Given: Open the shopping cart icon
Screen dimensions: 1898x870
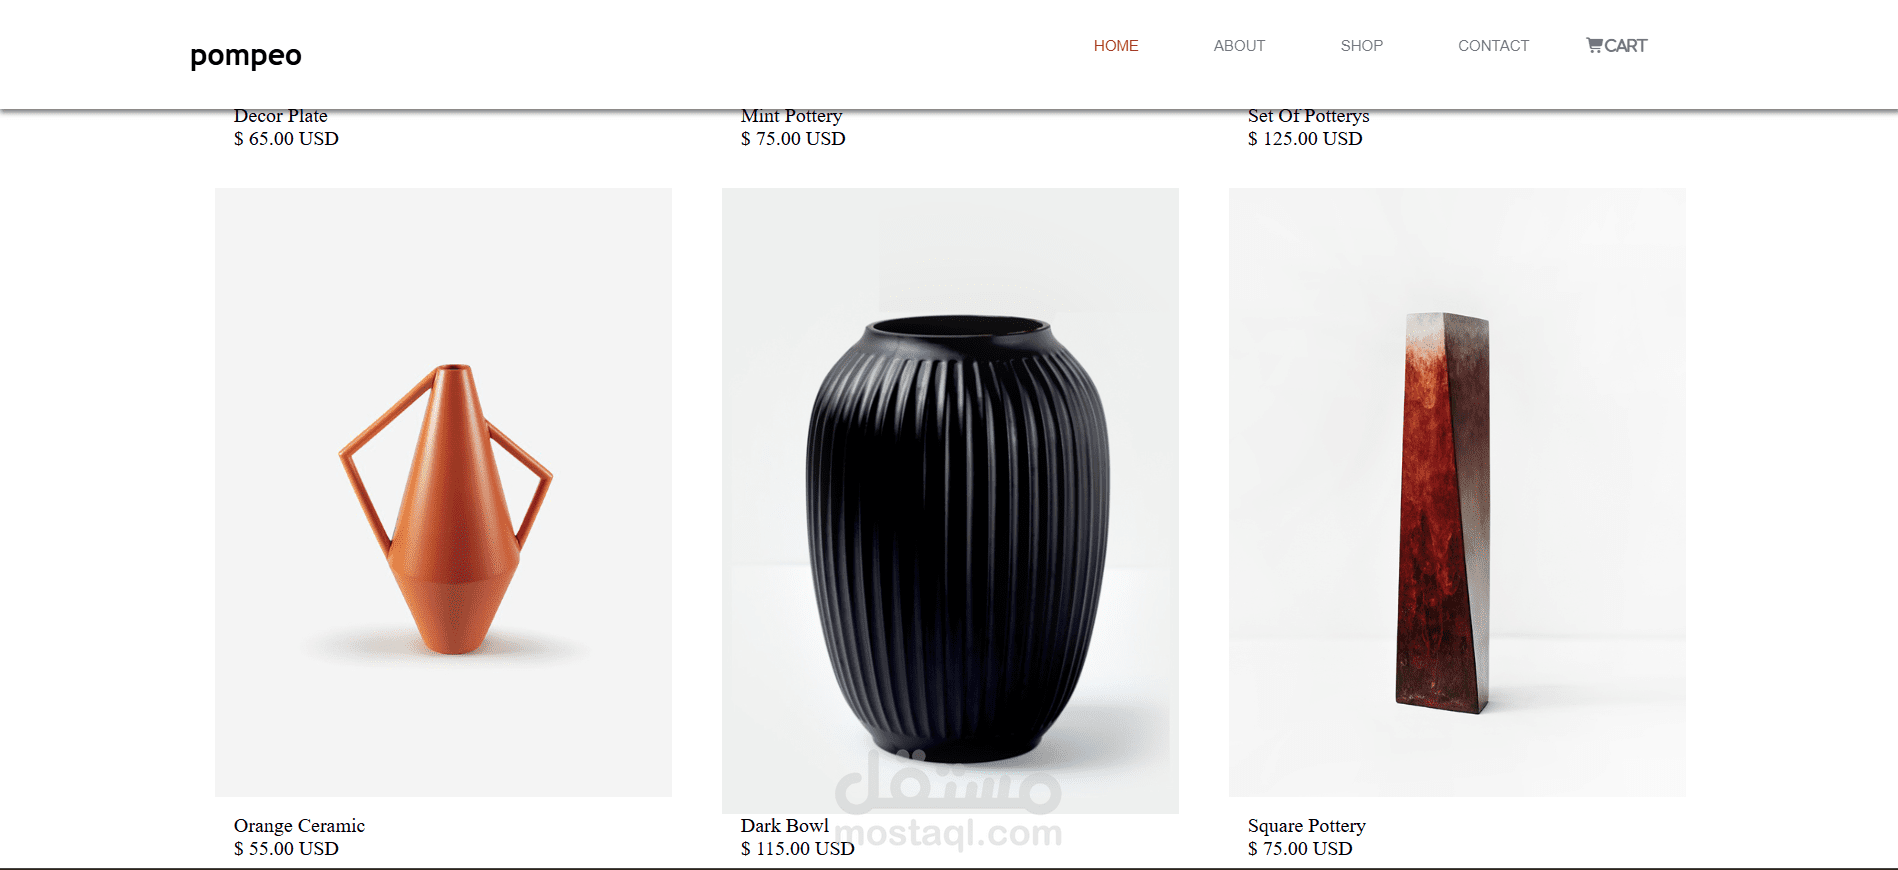Looking at the screenshot, I should [x=1594, y=45].
